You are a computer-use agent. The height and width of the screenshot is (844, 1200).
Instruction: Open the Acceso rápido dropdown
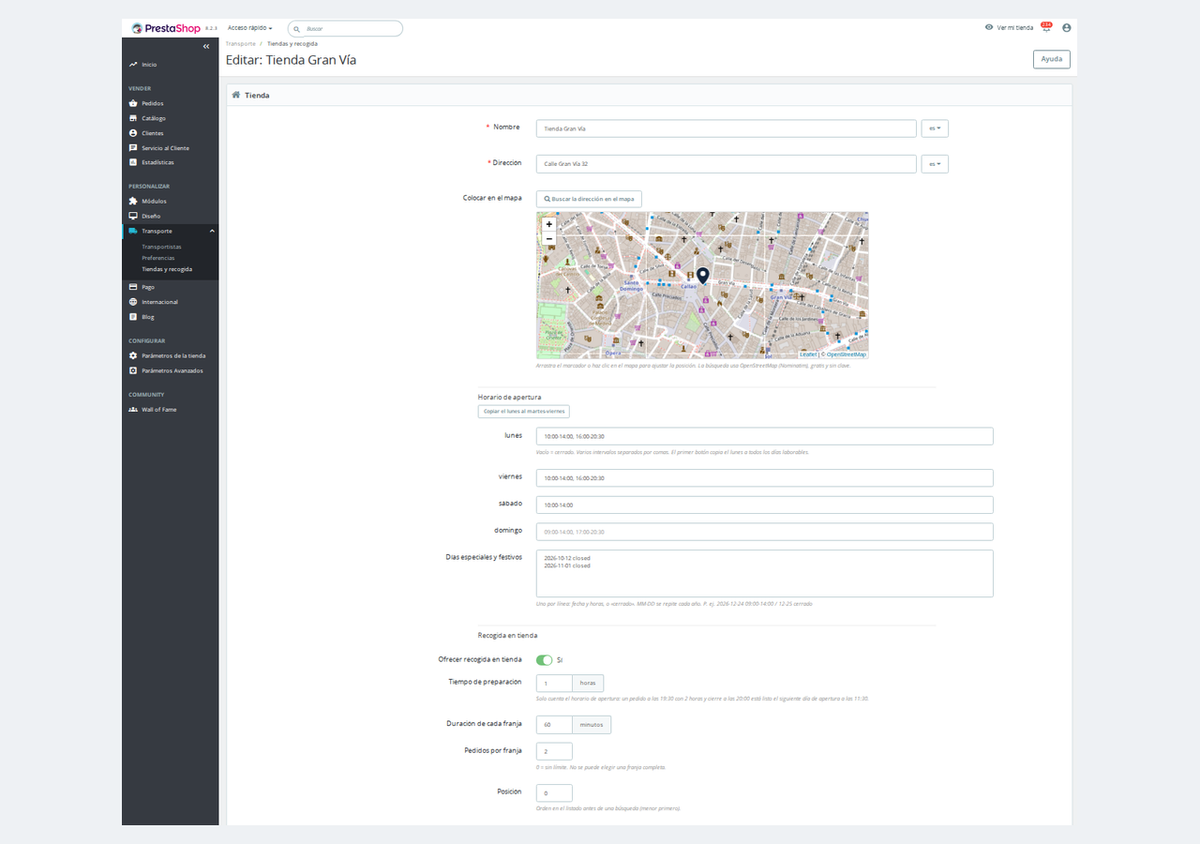point(250,28)
